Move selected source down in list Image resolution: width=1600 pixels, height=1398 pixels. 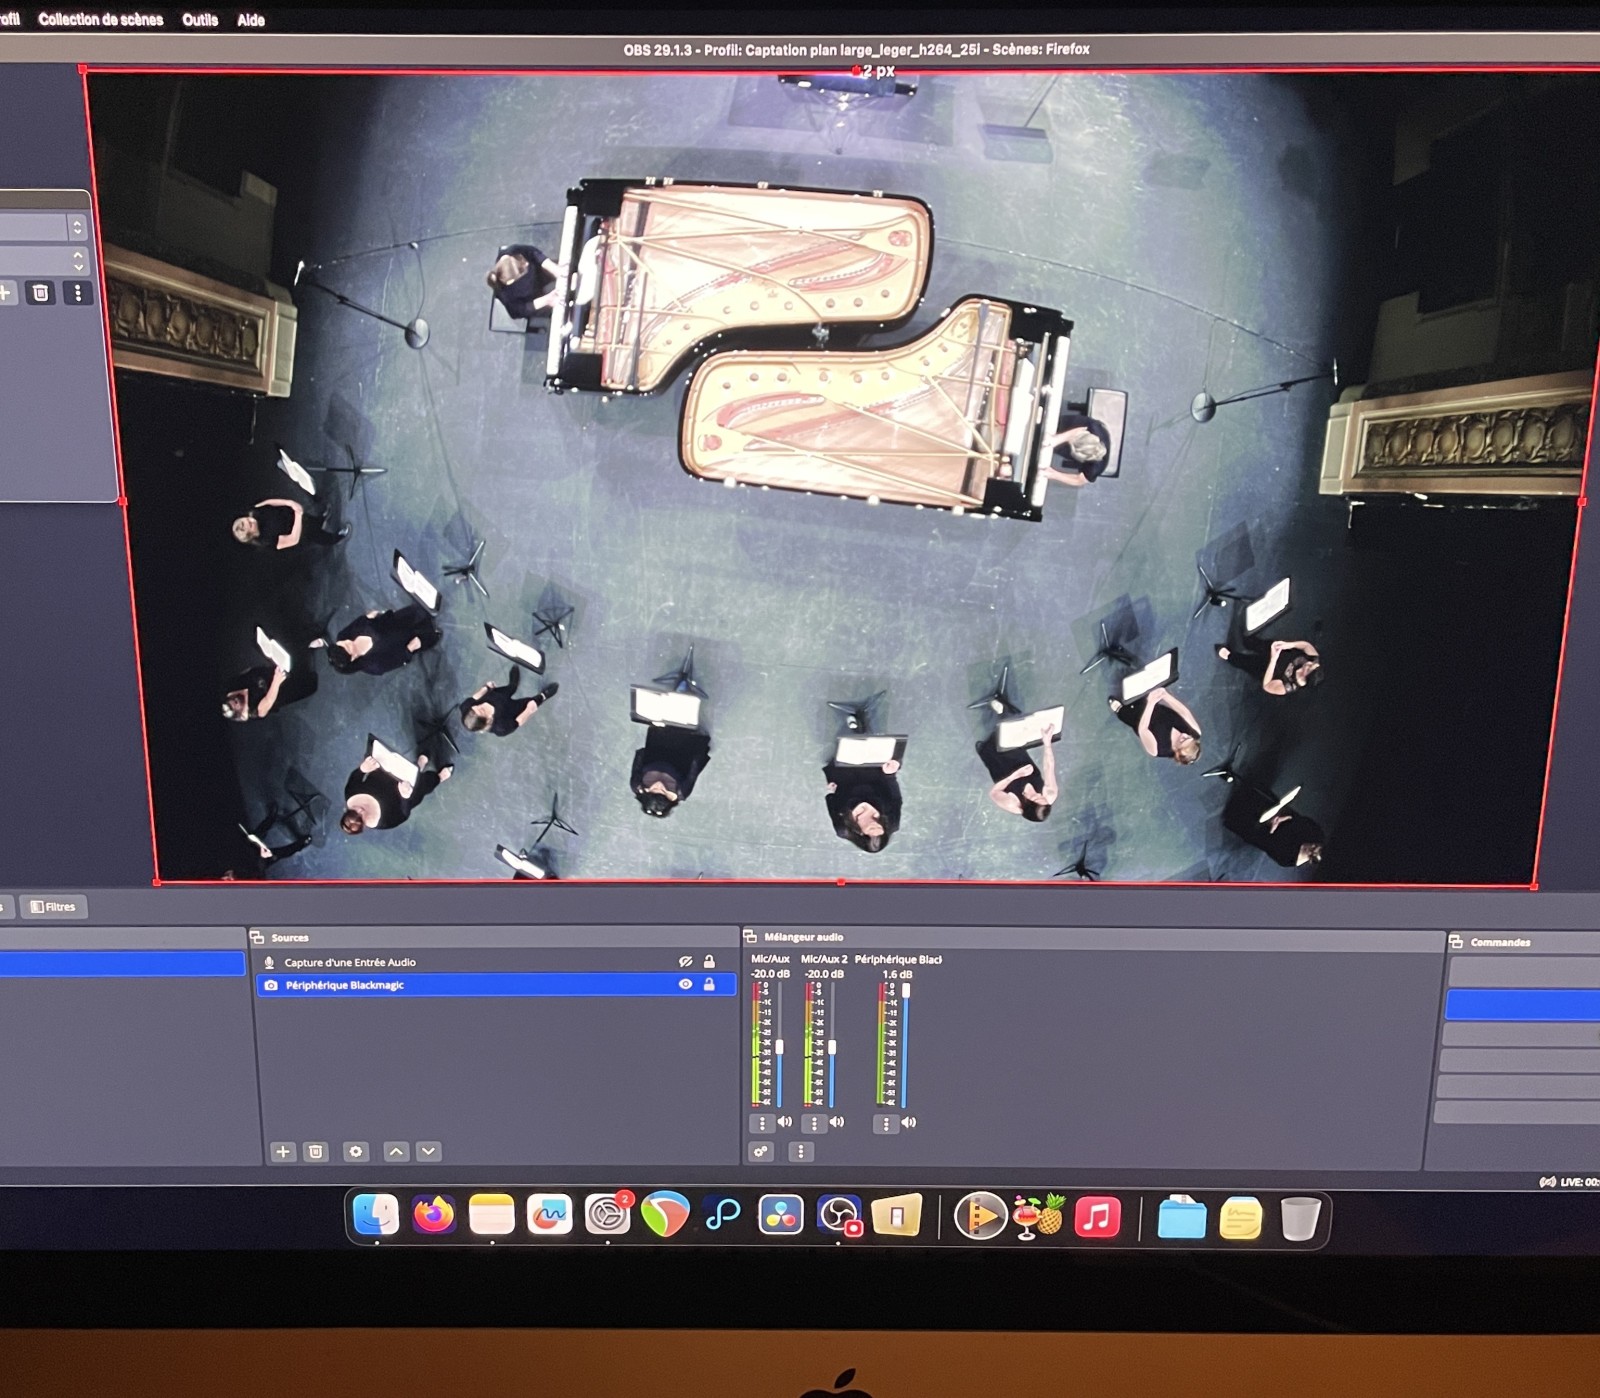click(429, 1152)
